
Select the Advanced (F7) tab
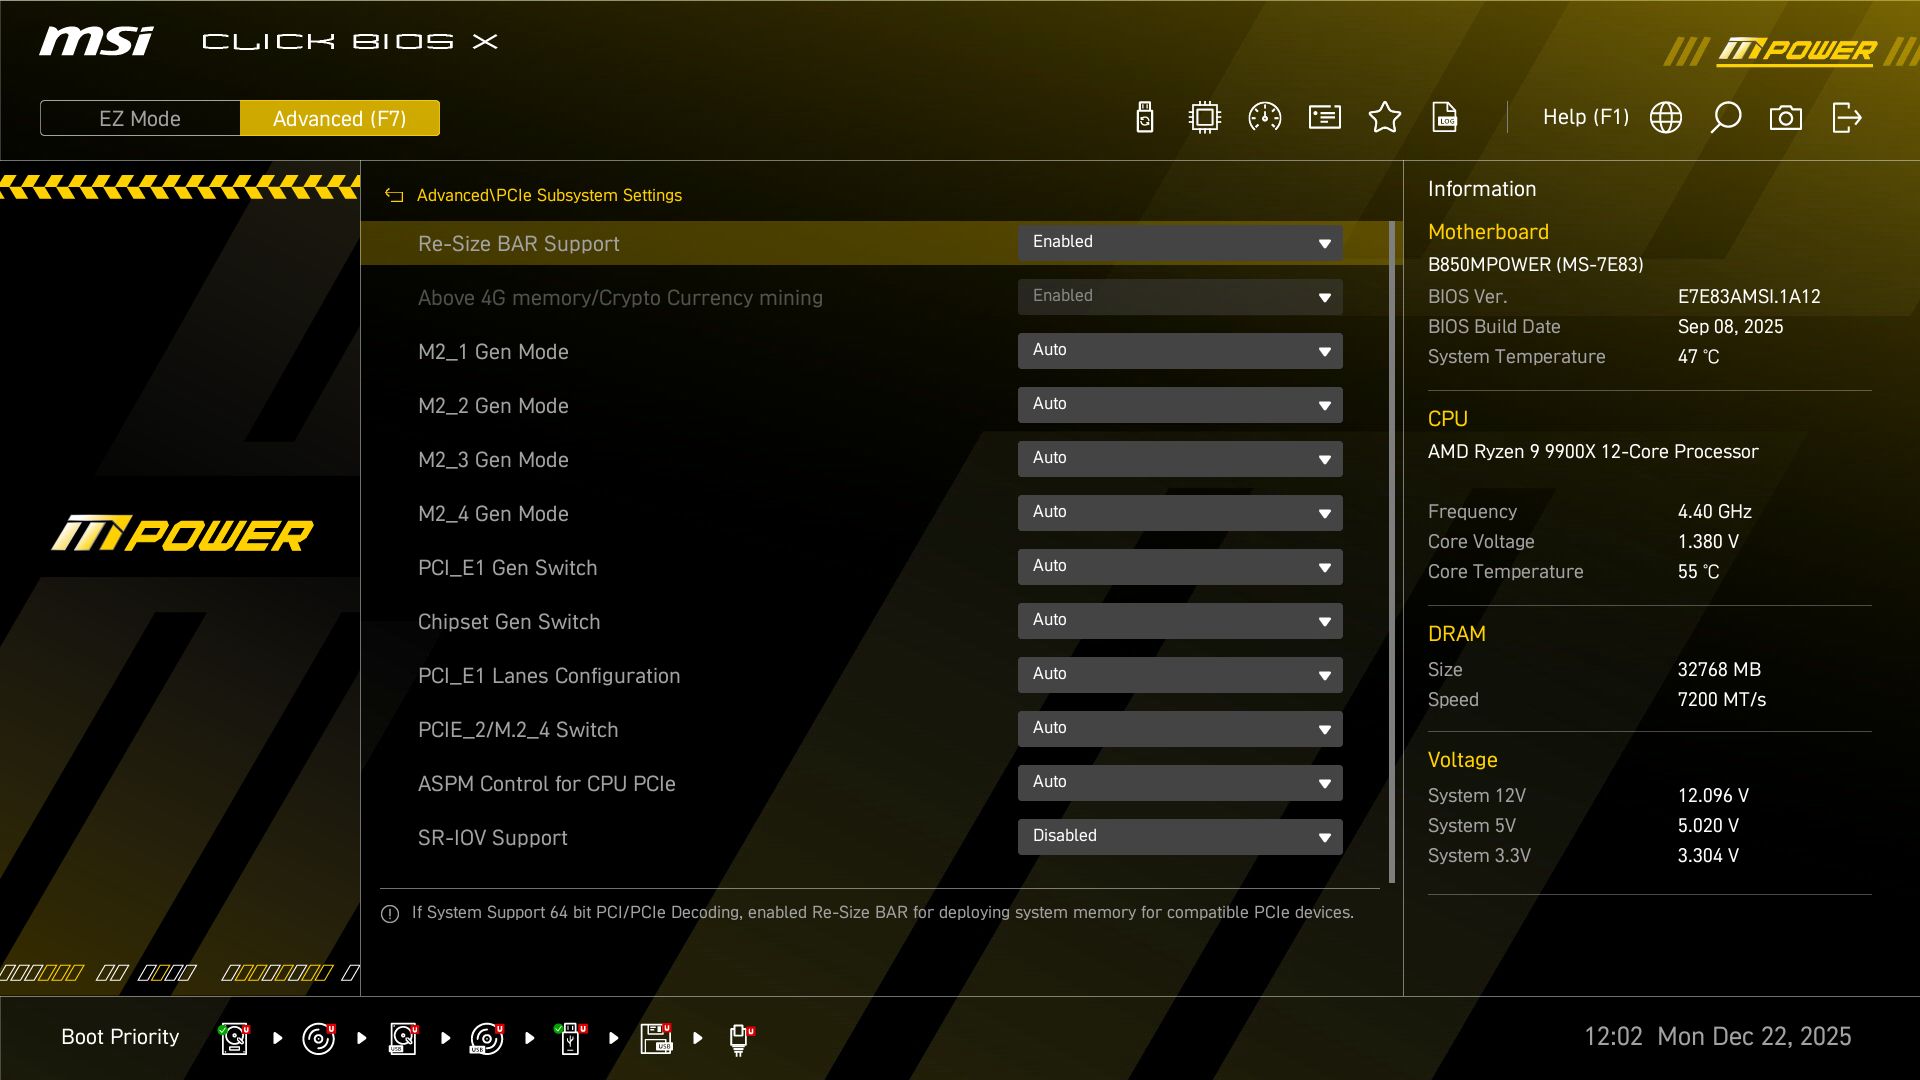[340, 118]
